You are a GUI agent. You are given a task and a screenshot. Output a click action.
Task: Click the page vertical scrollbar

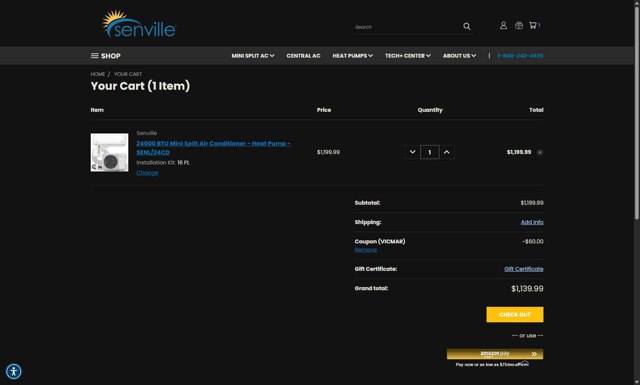(637, 114)
